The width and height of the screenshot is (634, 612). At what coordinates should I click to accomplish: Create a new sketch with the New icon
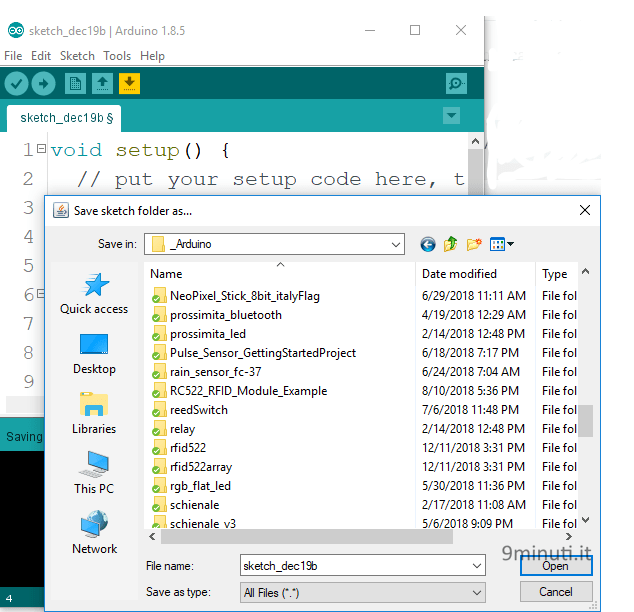[x=75, y=84]
